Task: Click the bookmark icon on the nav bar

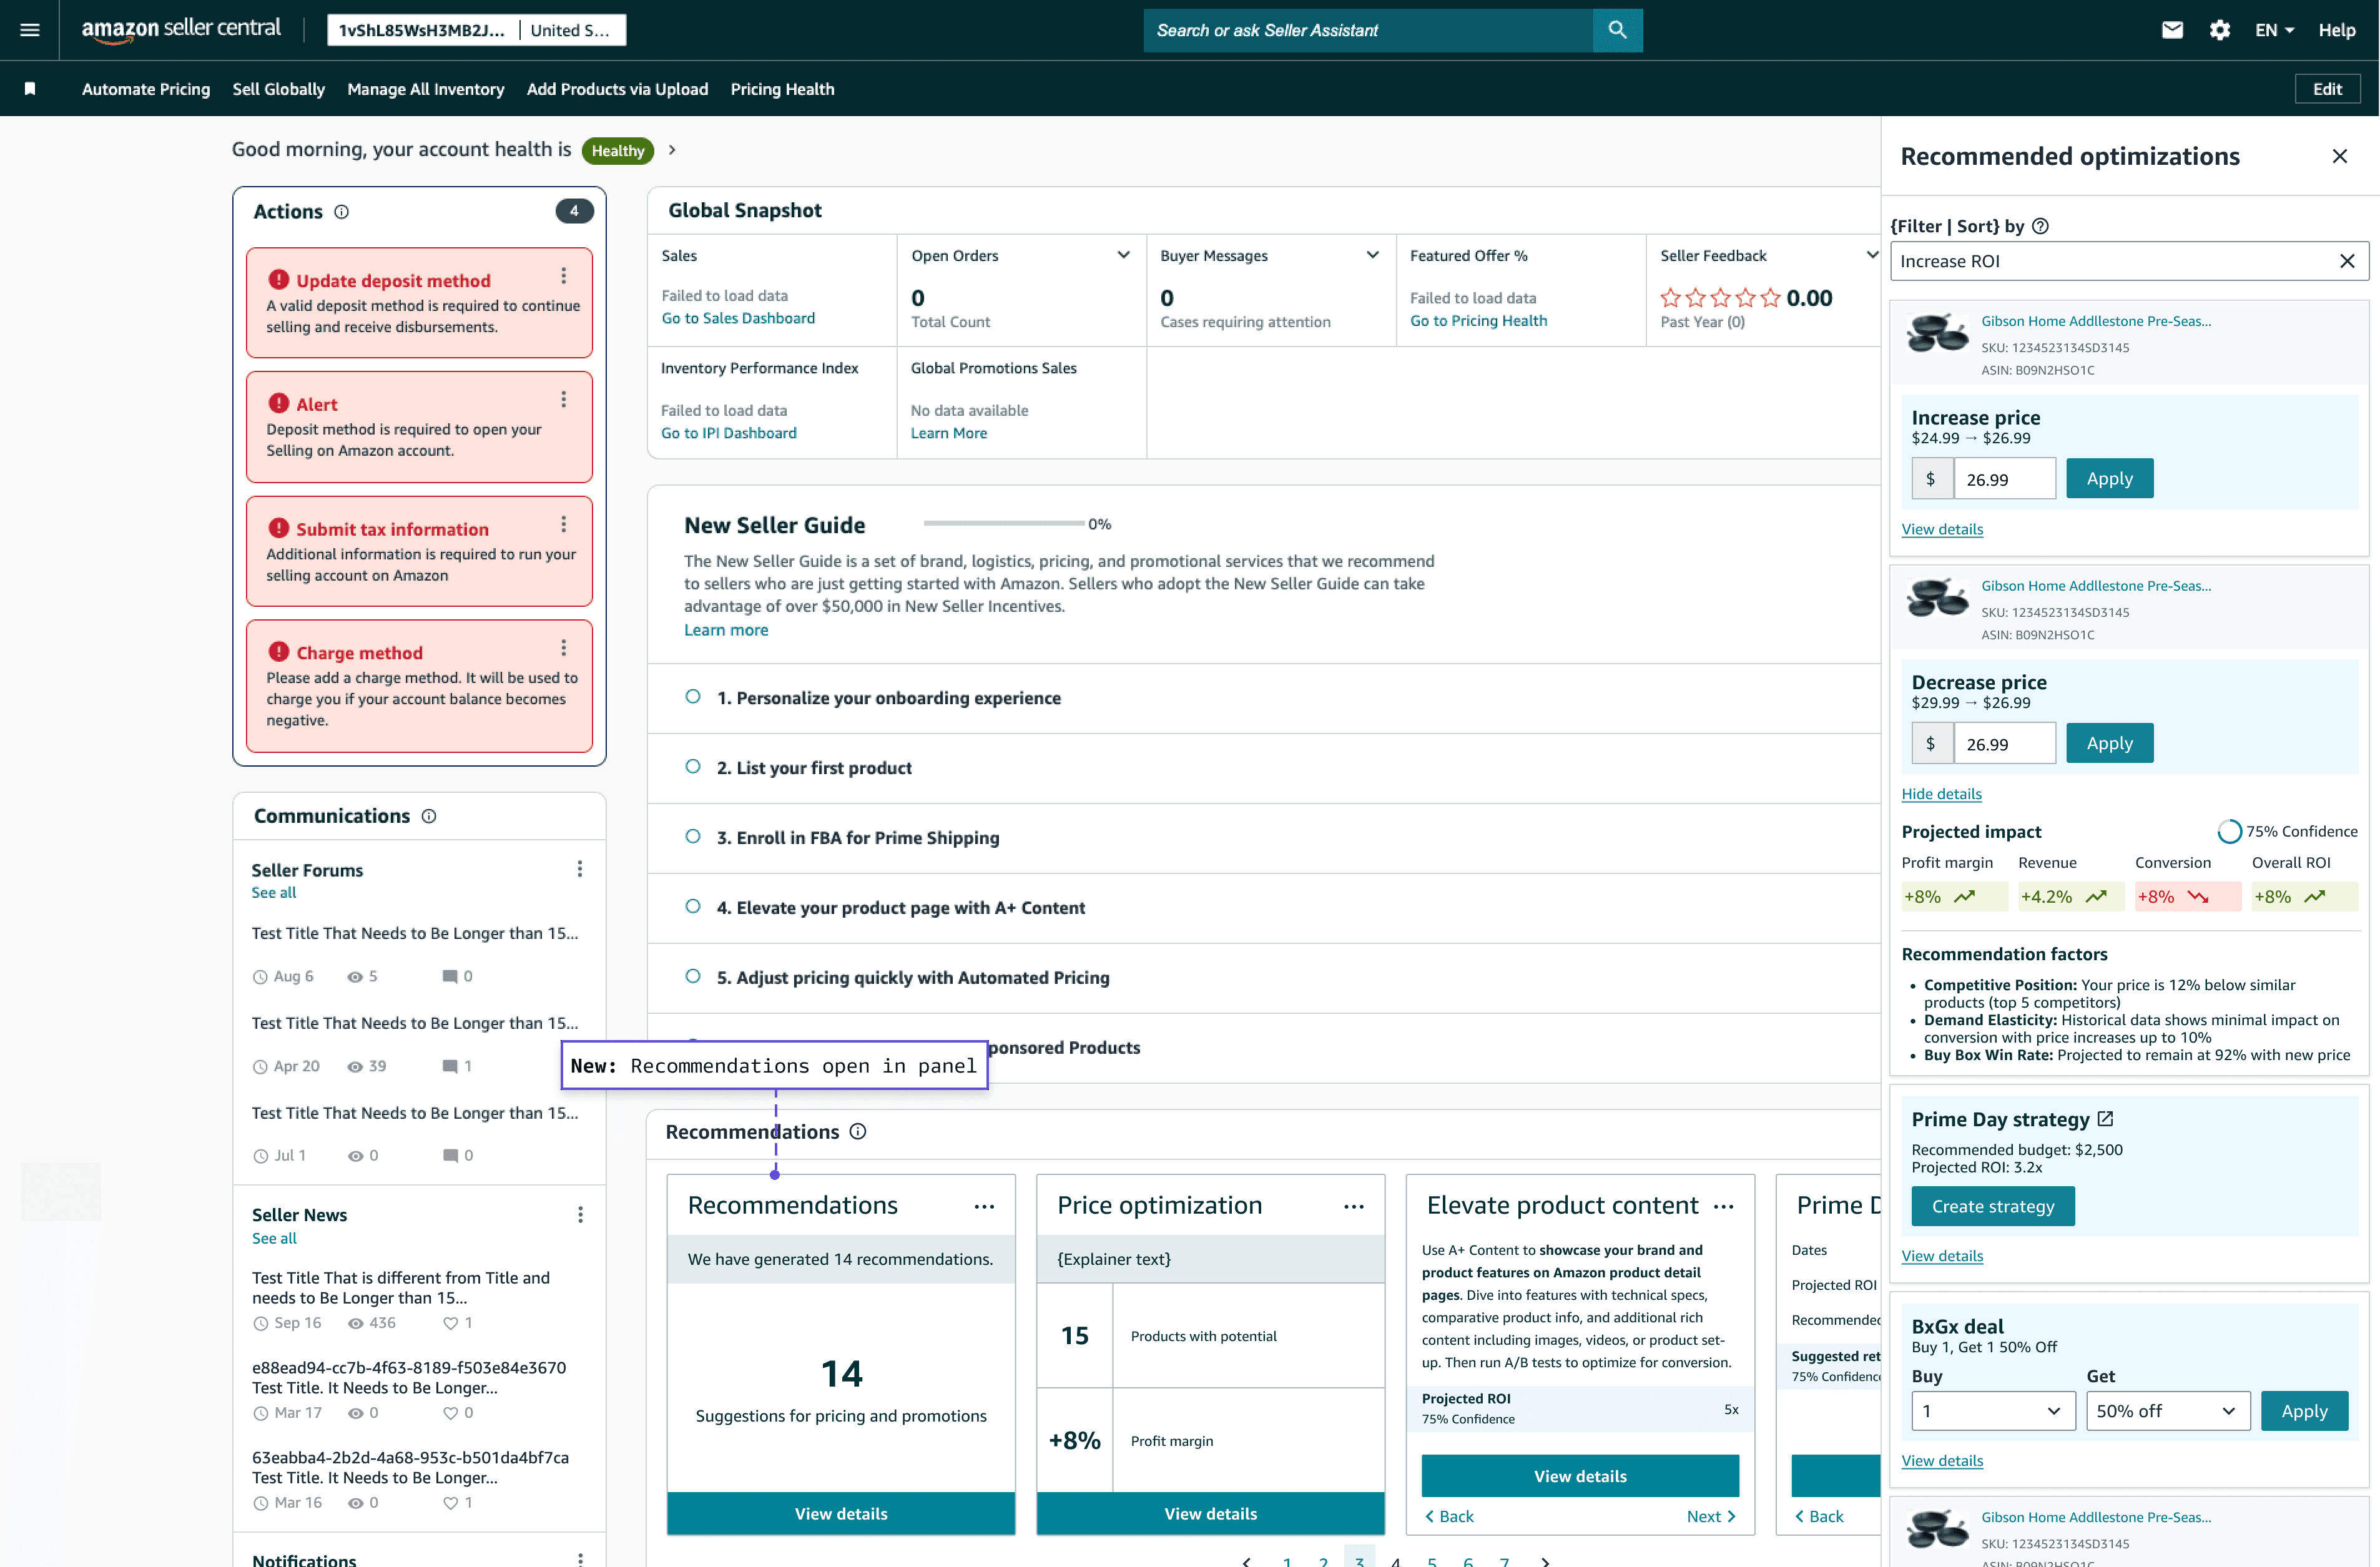Action: click(30, 88)
